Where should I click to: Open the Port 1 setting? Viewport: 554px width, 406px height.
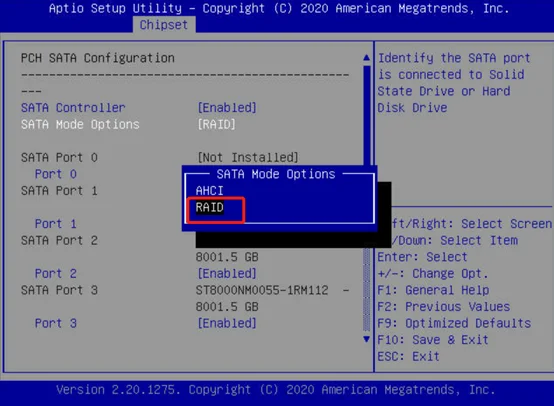[56, 224]
